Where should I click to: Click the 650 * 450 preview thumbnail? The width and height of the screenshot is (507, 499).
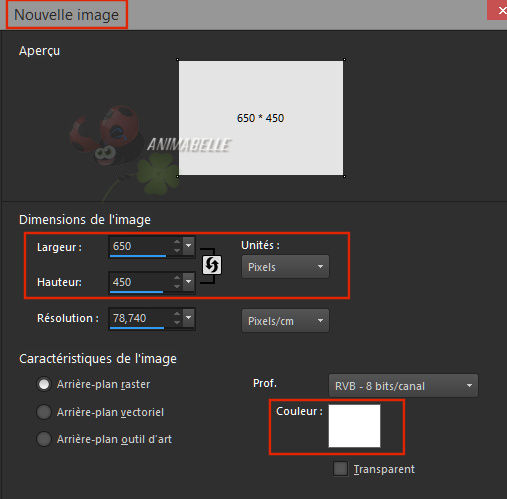coord(261,118)
